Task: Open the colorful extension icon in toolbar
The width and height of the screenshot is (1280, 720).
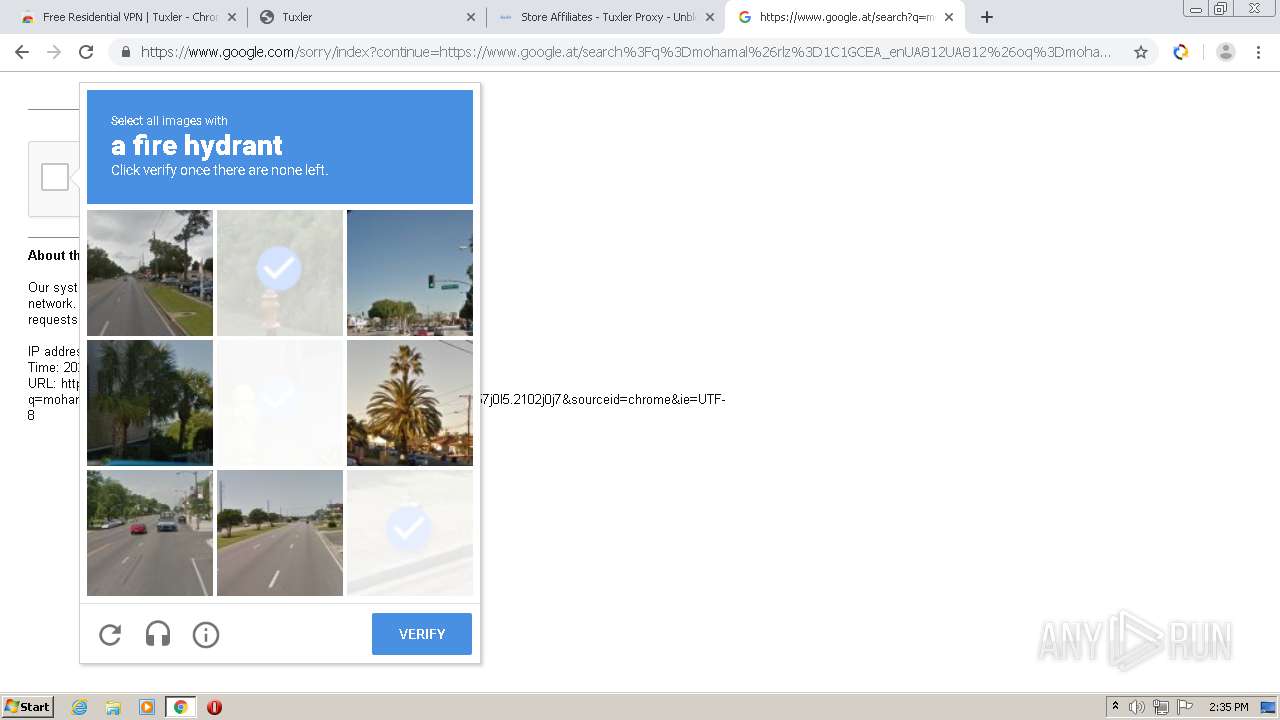Action: [x=1181, y=52]
